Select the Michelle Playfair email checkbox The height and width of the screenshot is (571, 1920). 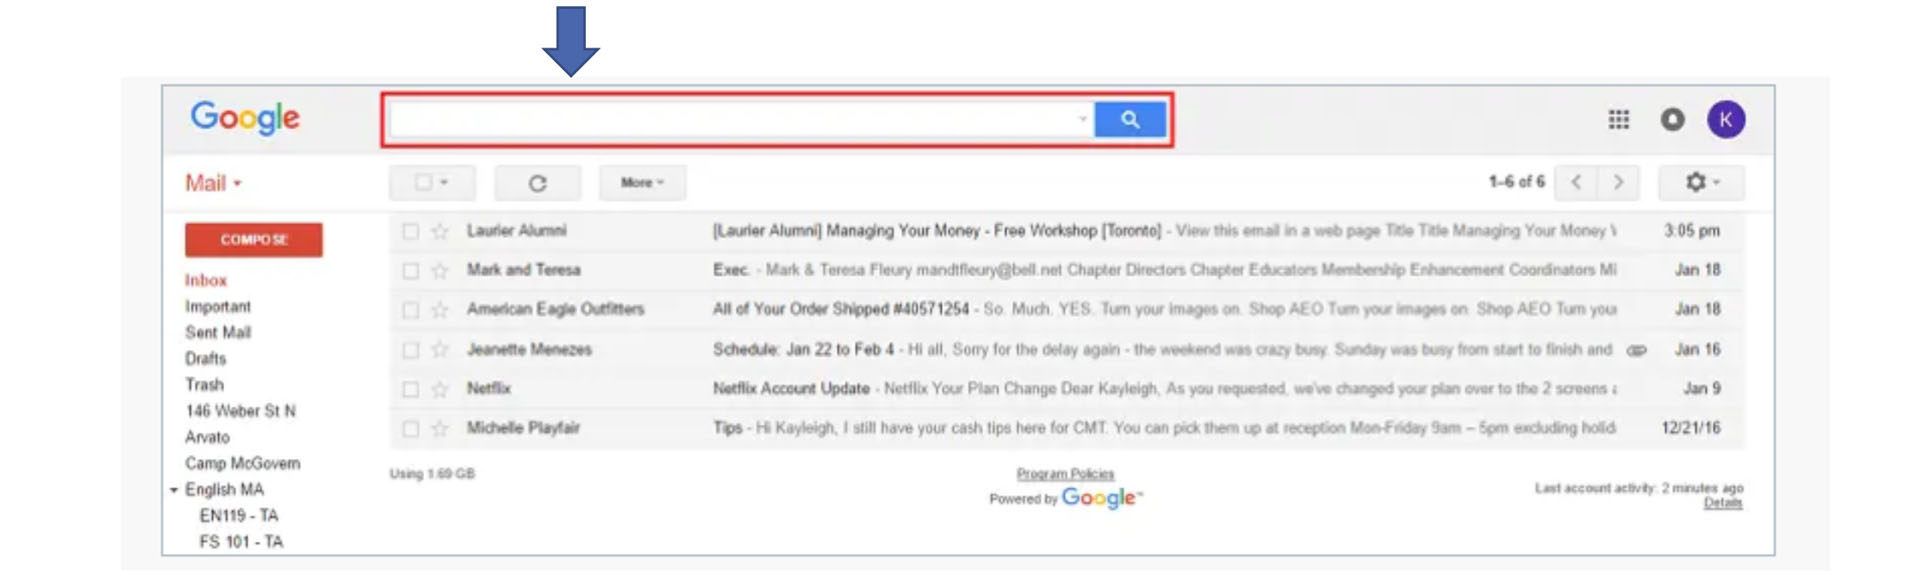point(410,428)
